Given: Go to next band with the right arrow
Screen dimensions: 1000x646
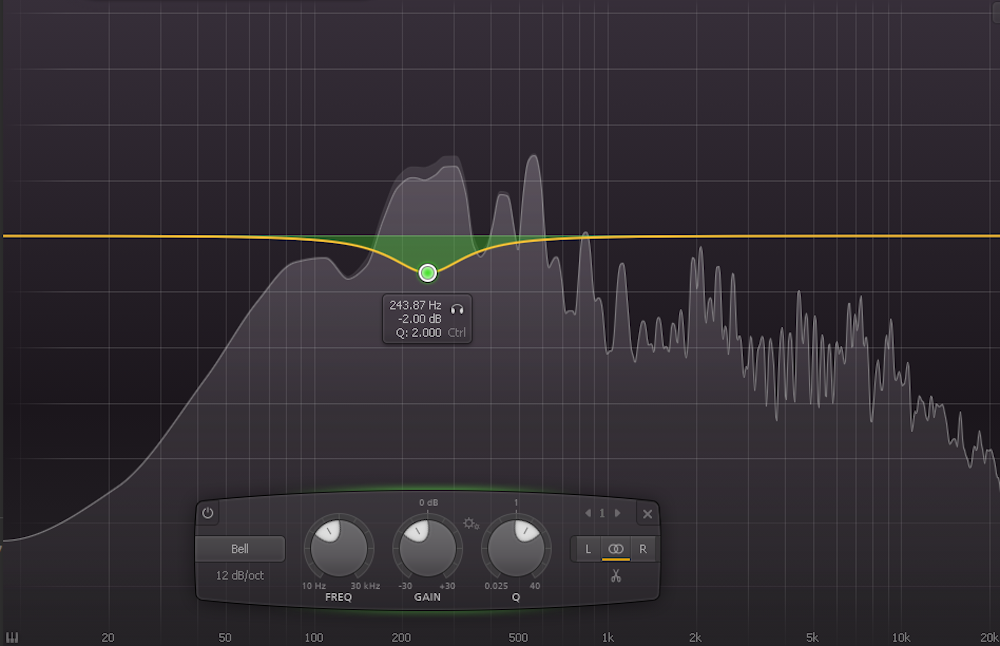Looking at the screenshot, I should pyautogui.click(x=617, y=512).
